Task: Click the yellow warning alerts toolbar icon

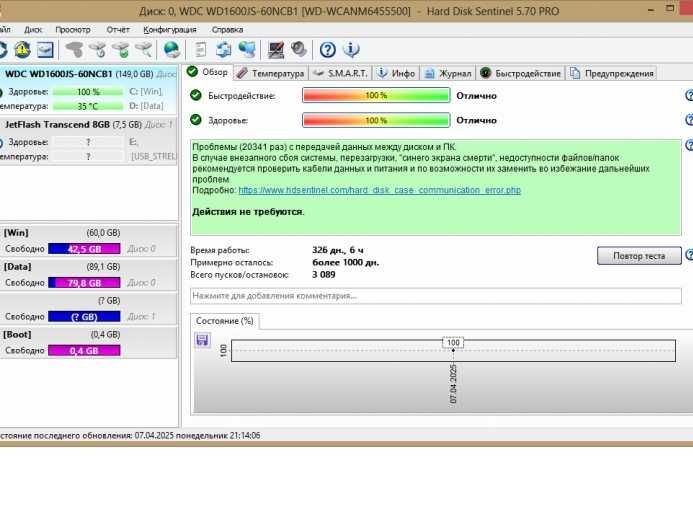Action: coord(22,49)
